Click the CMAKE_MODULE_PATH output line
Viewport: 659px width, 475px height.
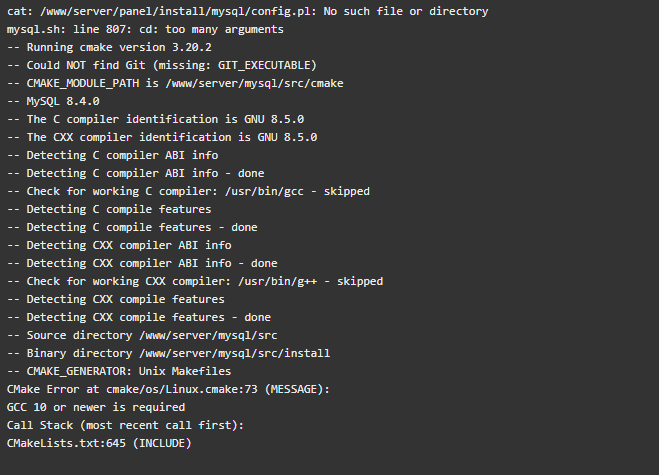[x=175, y=83]
